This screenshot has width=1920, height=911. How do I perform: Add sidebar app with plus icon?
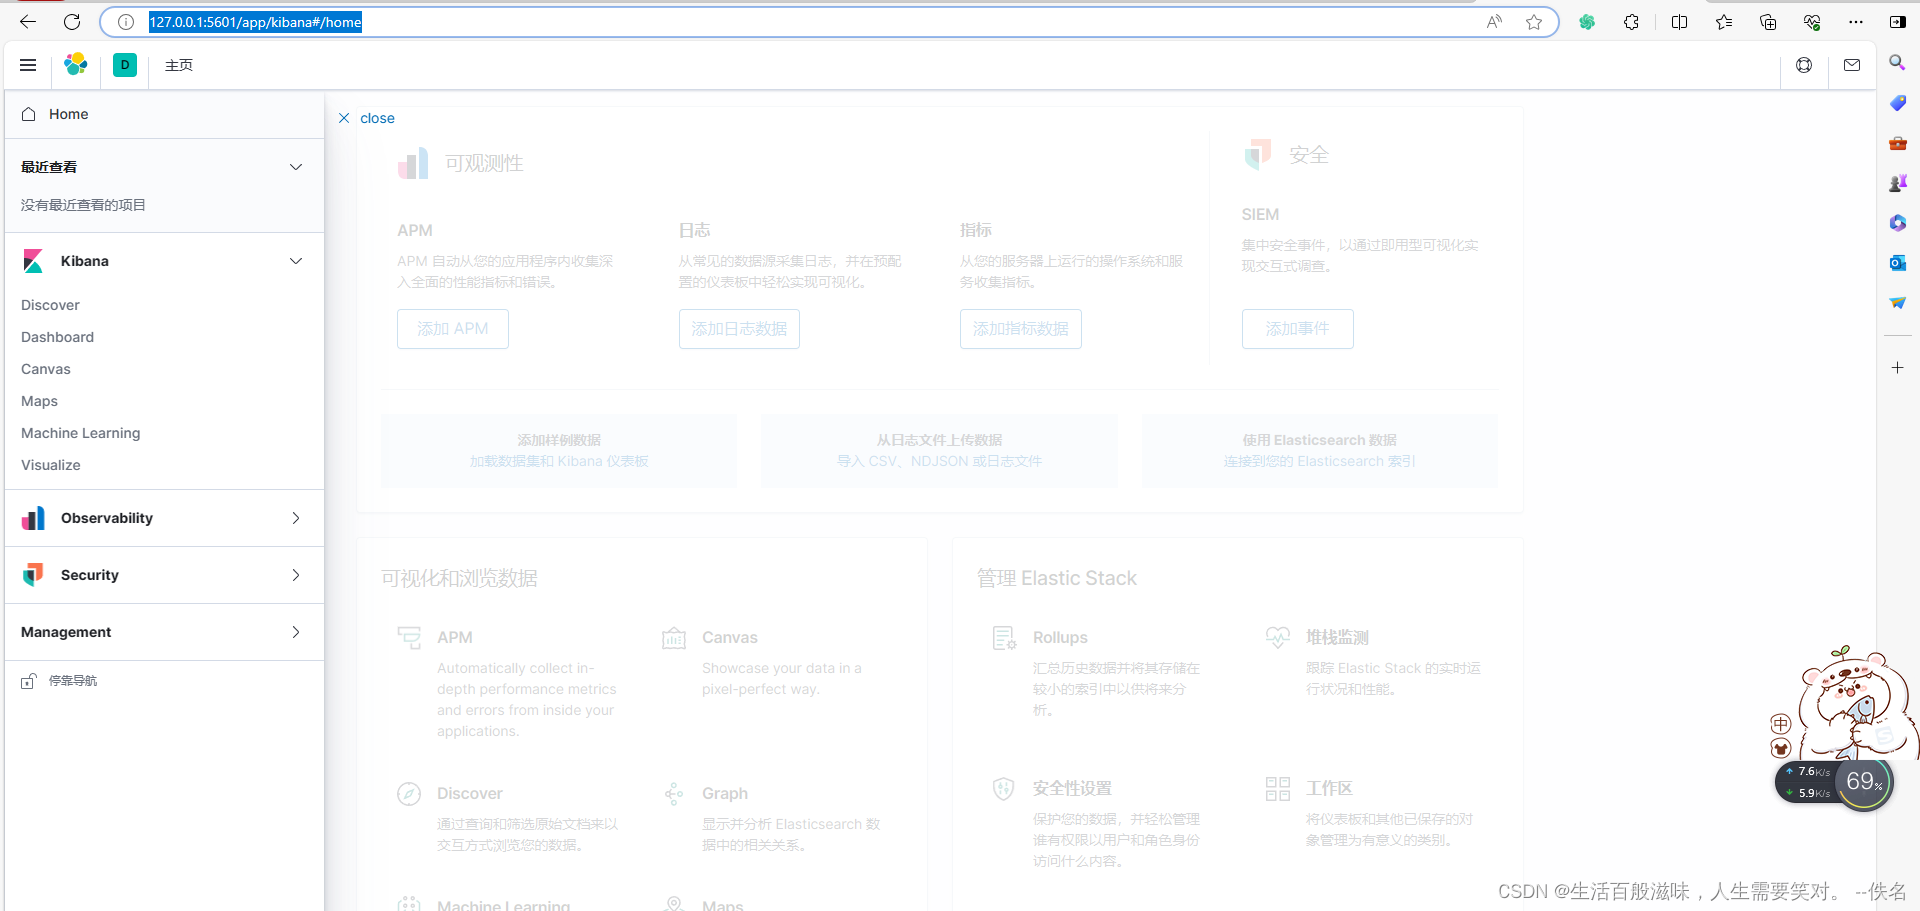pos(1897,368)
